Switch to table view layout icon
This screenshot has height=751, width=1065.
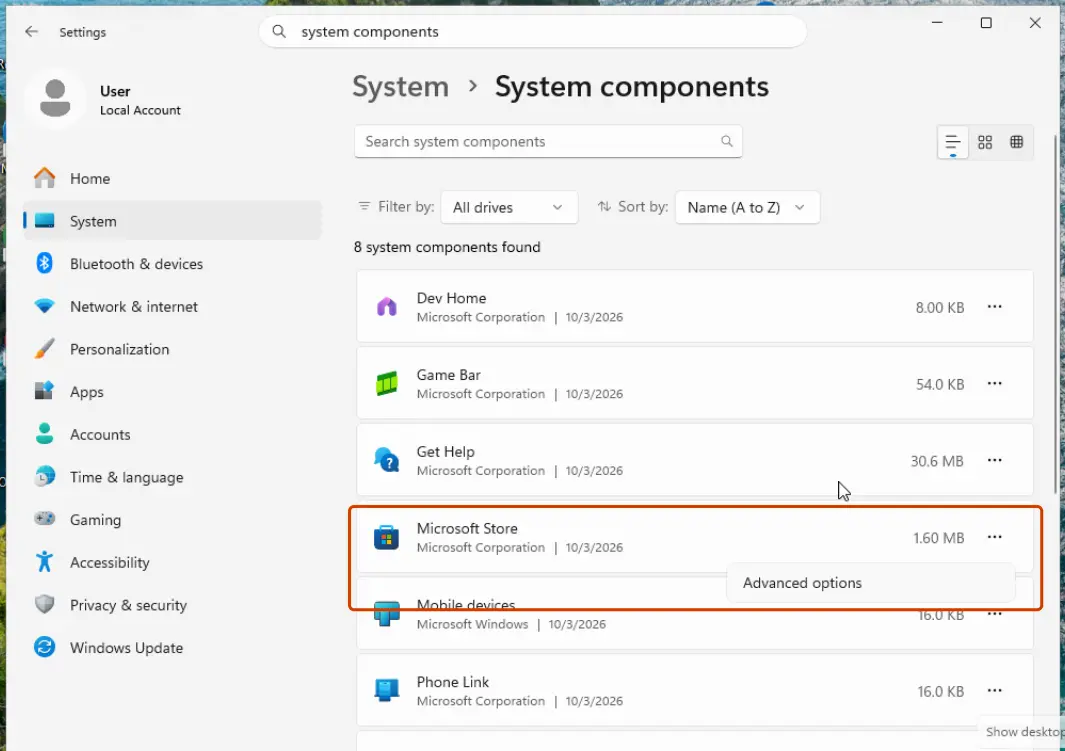coord(1017,142)
